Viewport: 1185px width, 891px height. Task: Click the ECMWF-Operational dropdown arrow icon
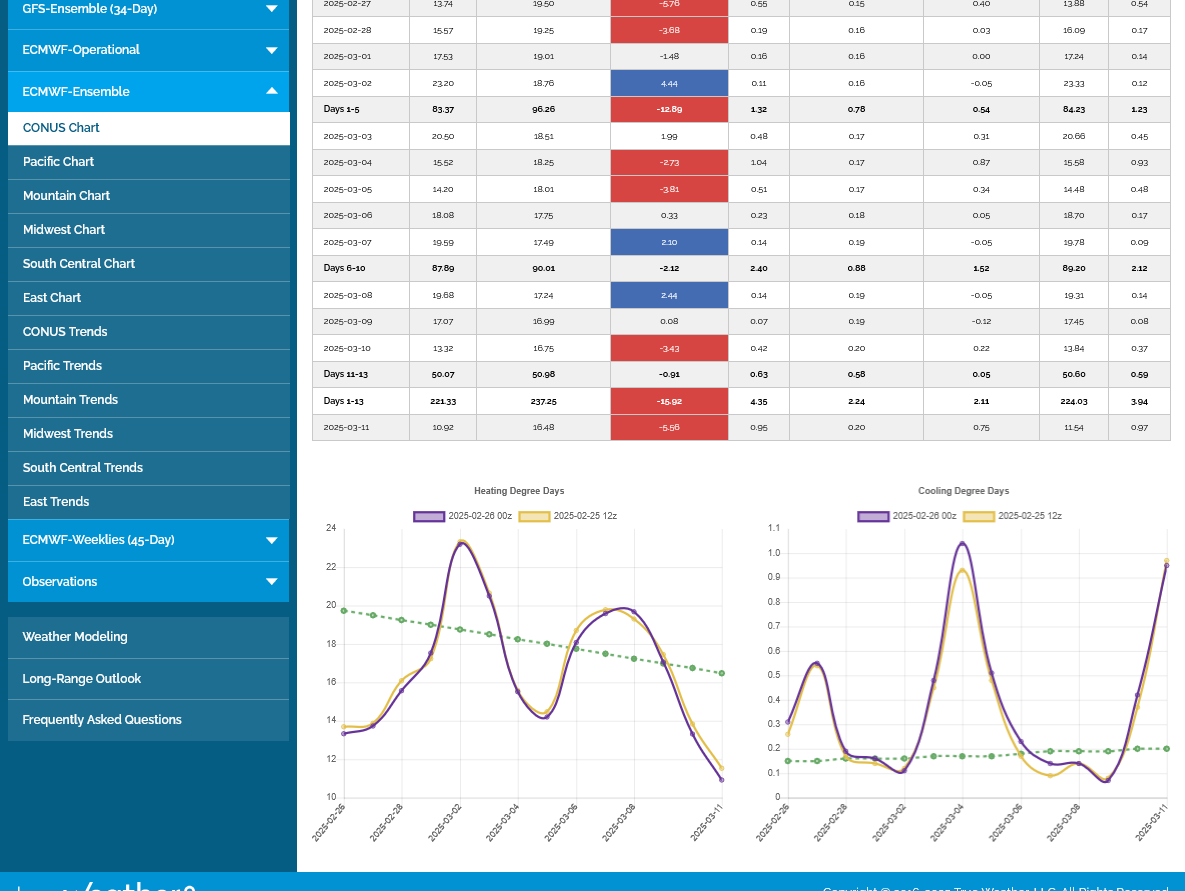tap(271, 51)
